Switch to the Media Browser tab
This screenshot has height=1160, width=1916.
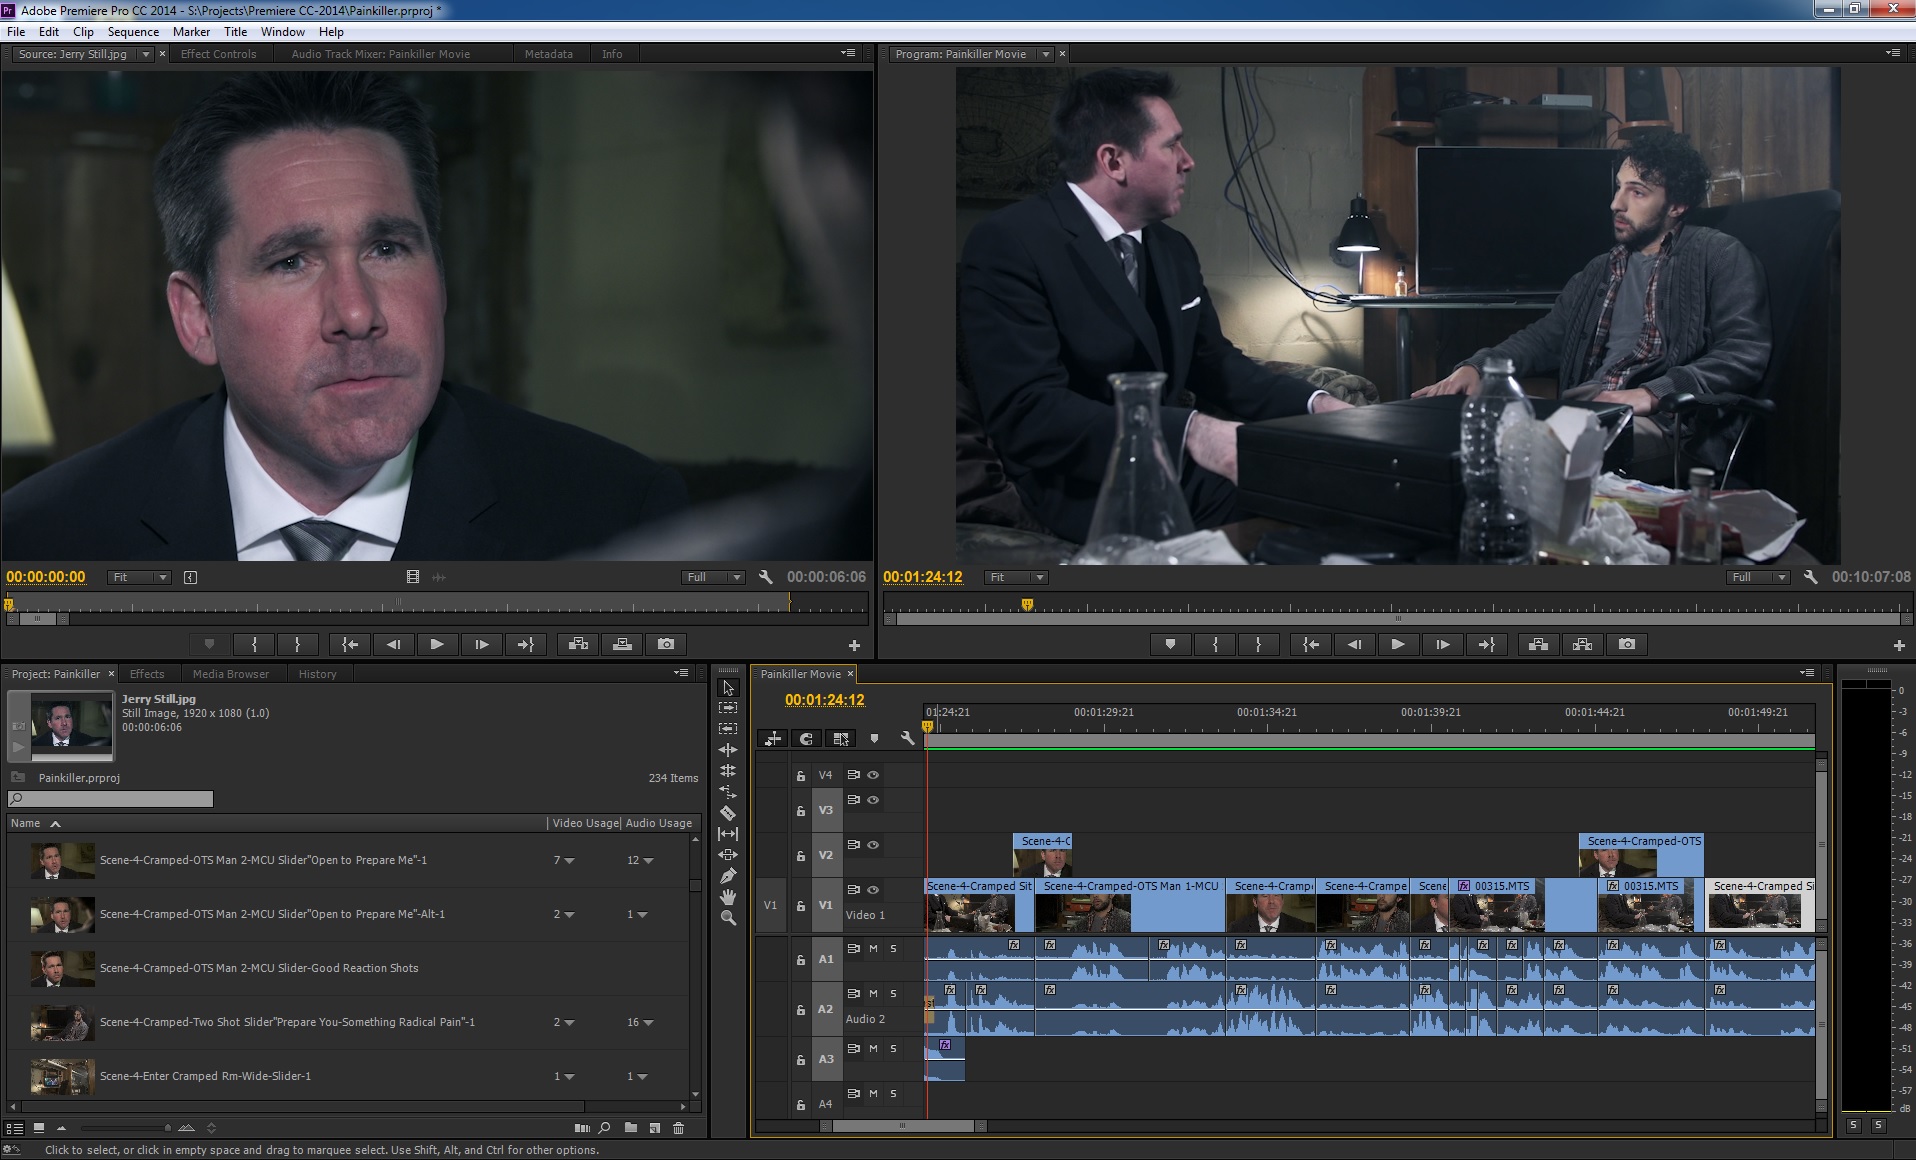pos(230,674)
